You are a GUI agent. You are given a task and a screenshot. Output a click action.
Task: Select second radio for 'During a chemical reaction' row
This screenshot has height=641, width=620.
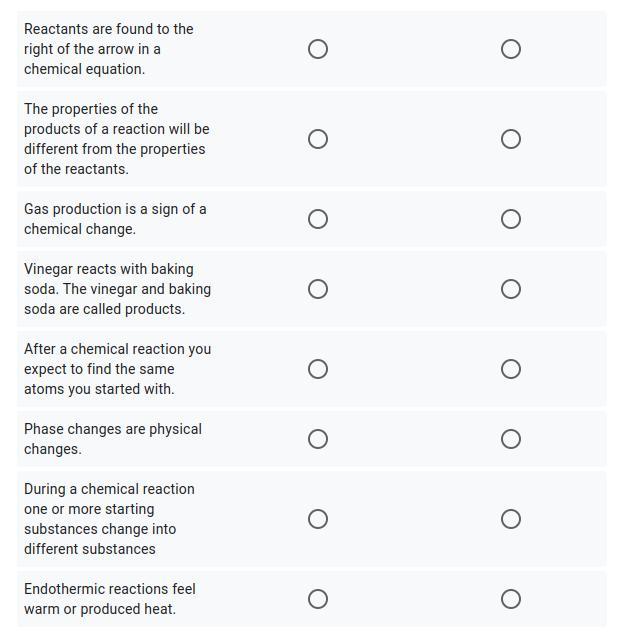[x=510, y=519]
